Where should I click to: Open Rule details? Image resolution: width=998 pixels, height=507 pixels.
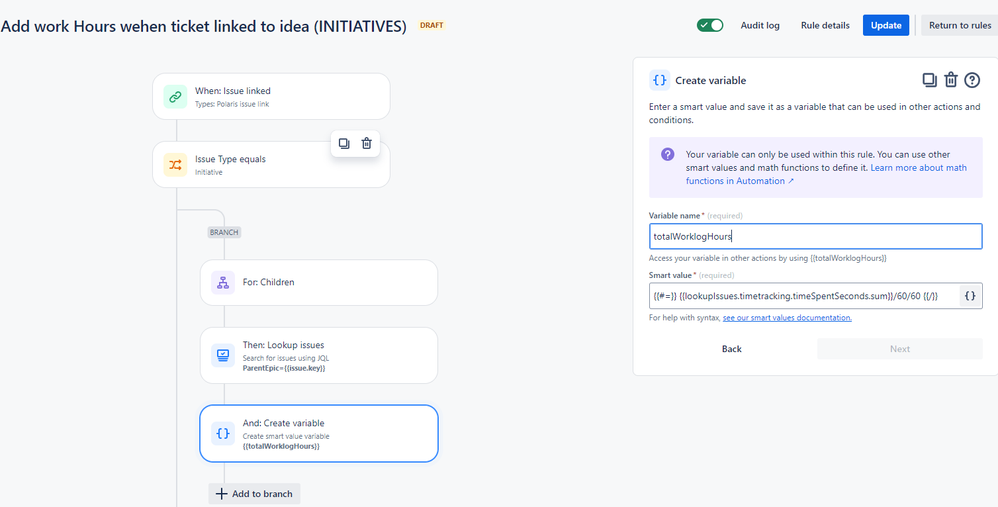(x=825, y=25)
